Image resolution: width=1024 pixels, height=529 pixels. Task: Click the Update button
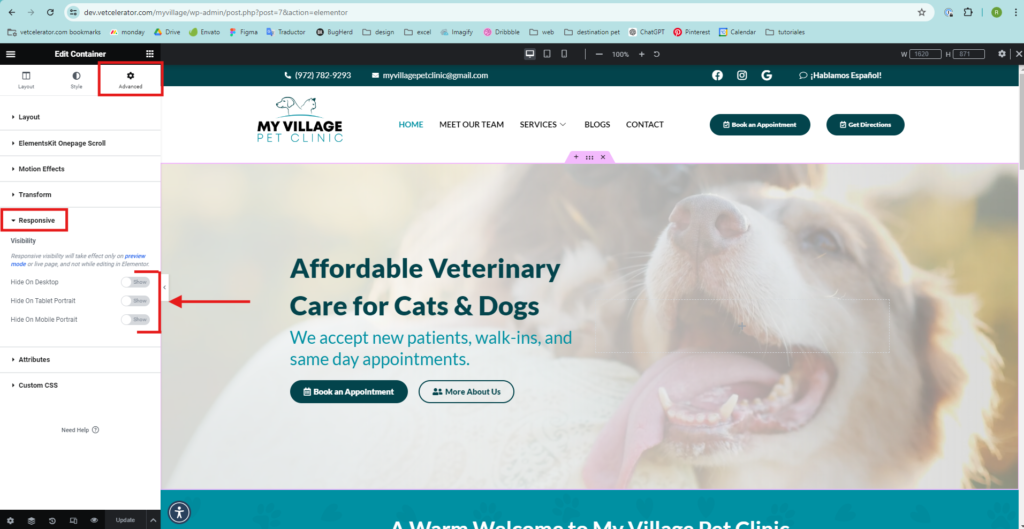[125, 521]
